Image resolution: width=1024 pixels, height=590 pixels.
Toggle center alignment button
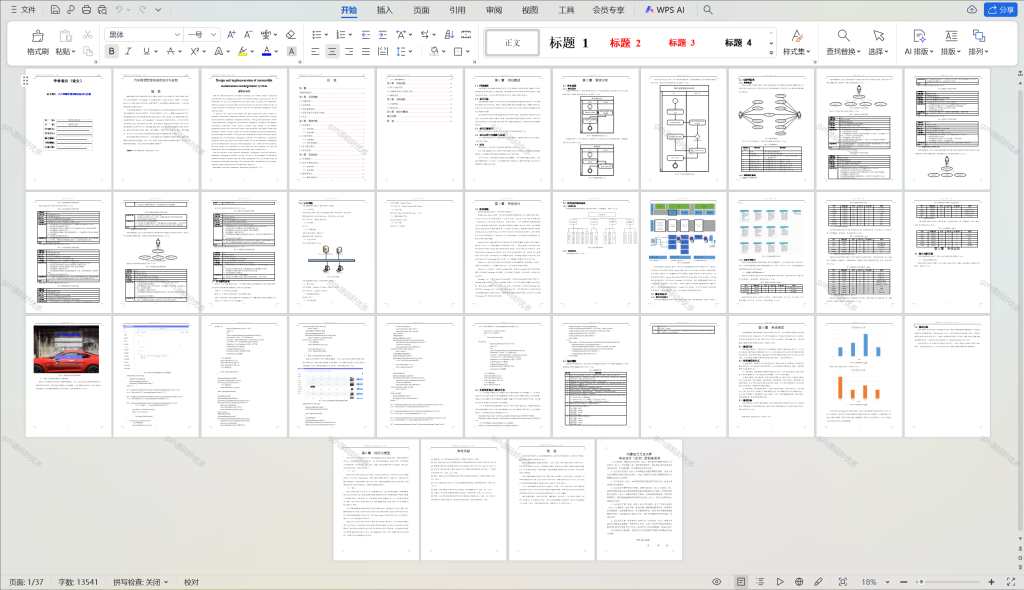(332, 51)
